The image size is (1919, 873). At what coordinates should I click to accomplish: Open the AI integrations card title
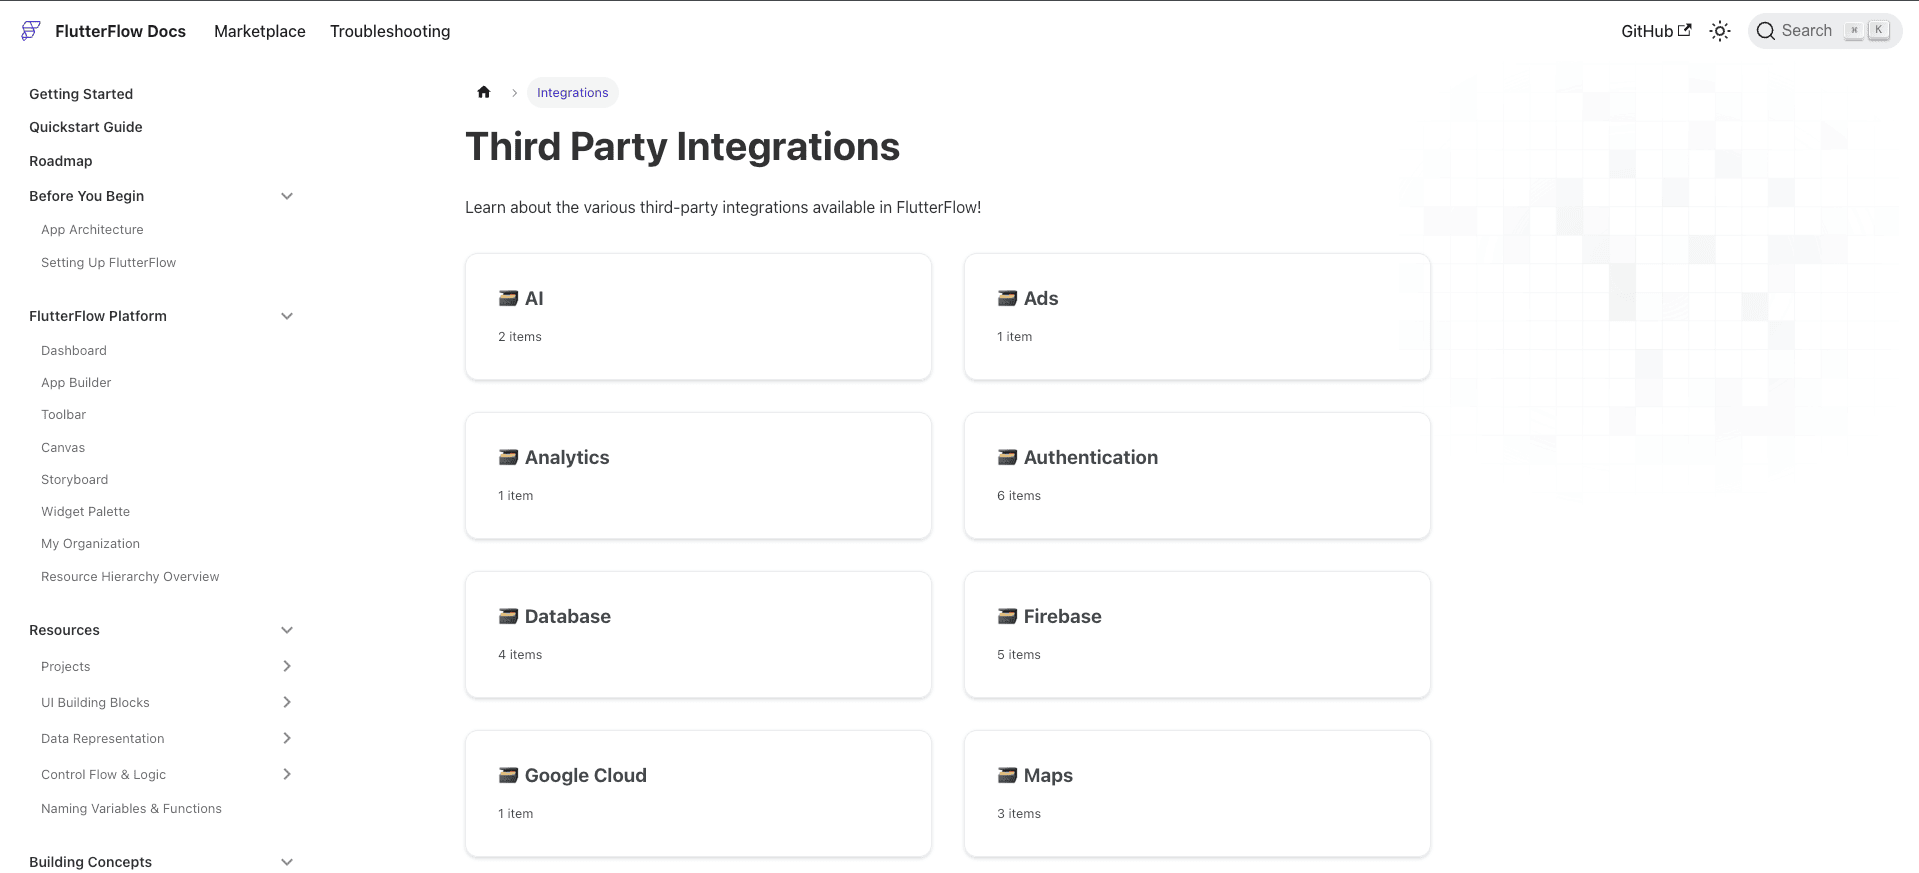point(534,298)
